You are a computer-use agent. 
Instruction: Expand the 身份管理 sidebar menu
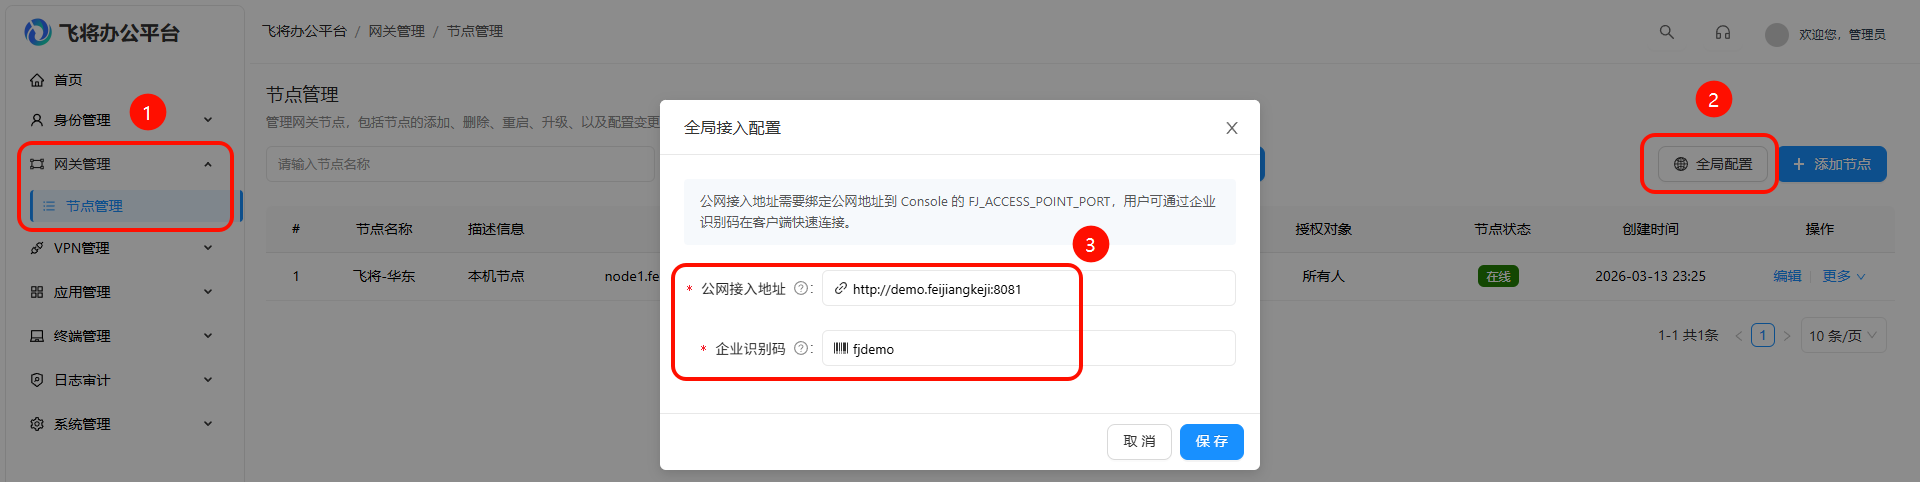click(120, 120)
